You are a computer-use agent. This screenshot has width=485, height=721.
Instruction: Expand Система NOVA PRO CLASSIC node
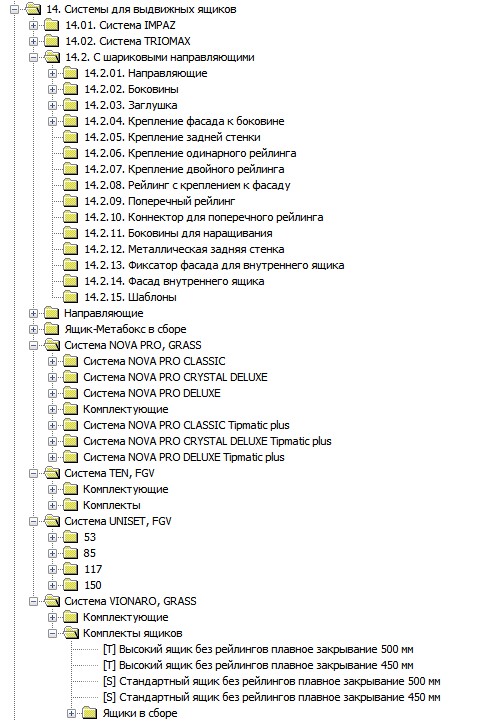tap(52, 361)
